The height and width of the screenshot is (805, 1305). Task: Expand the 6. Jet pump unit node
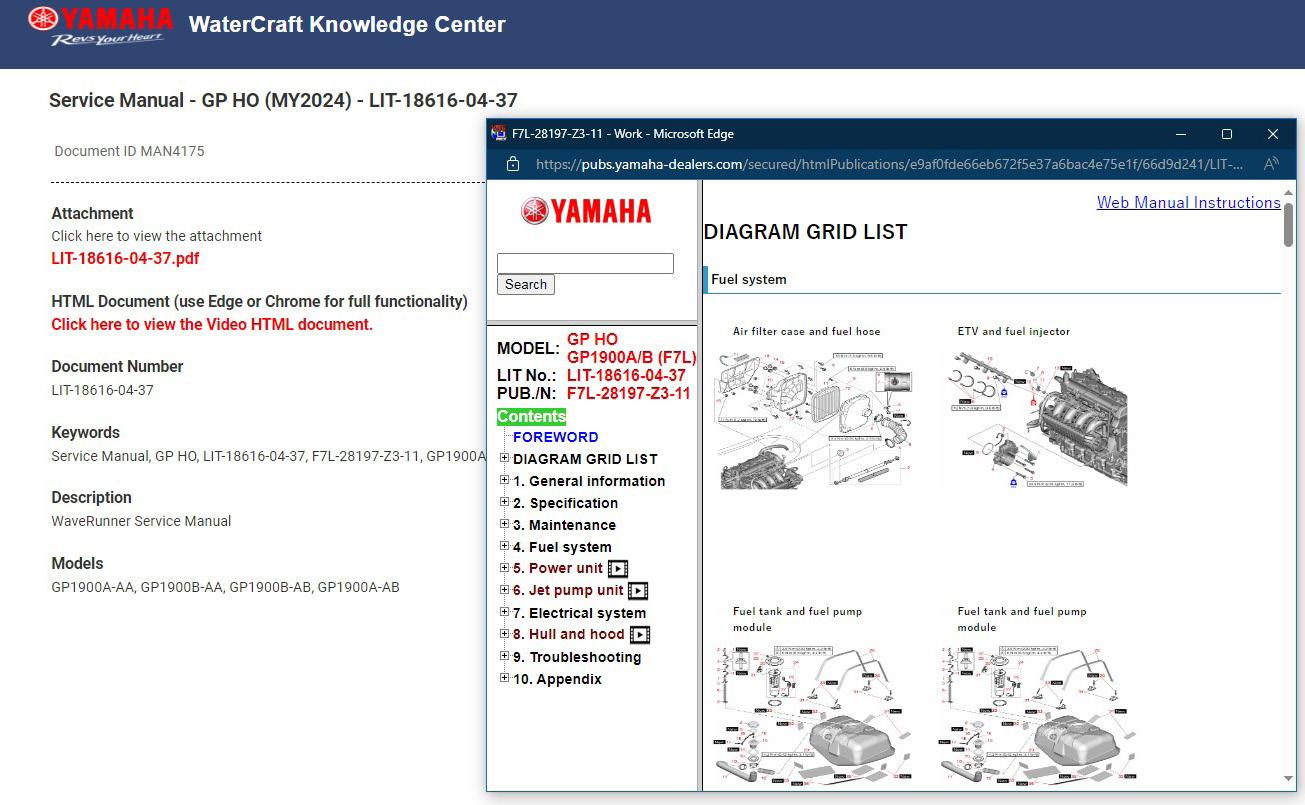(505, 590)
